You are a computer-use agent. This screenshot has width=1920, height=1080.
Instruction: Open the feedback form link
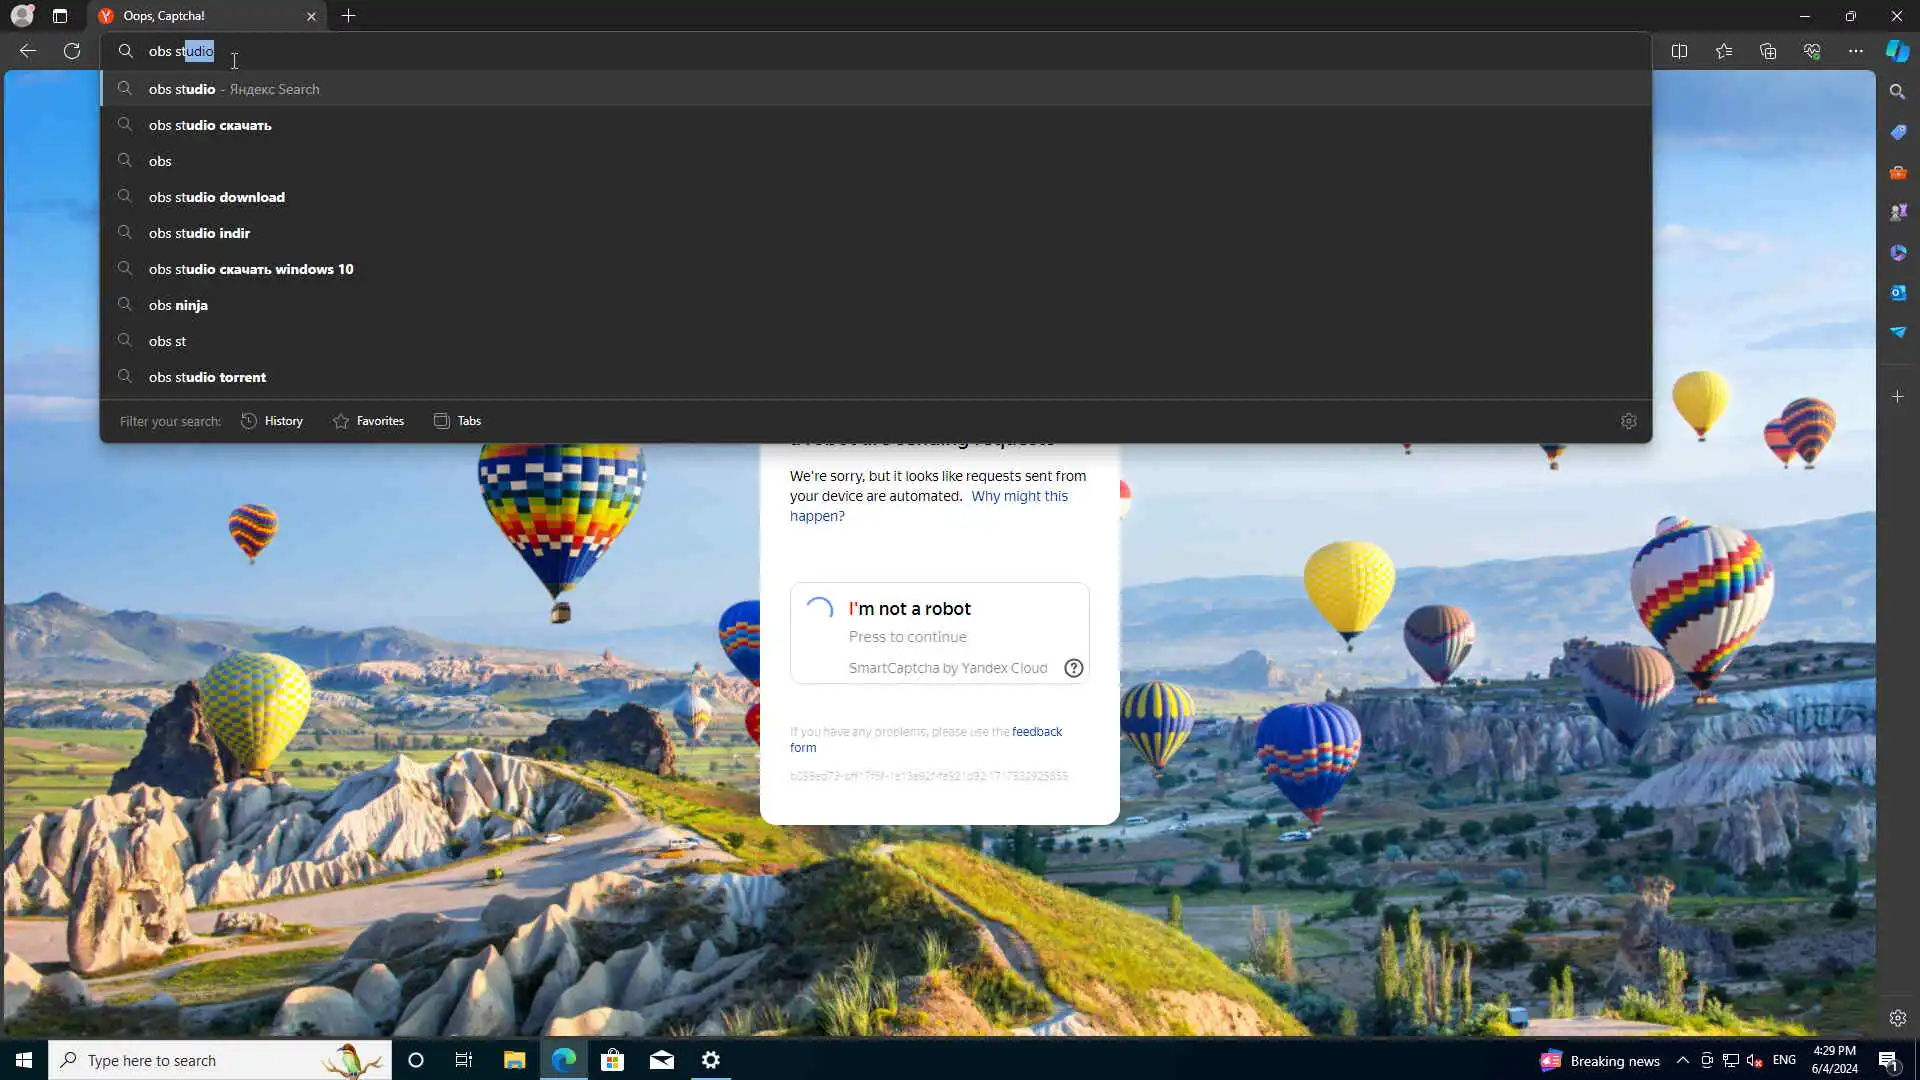pos(1036,732)
